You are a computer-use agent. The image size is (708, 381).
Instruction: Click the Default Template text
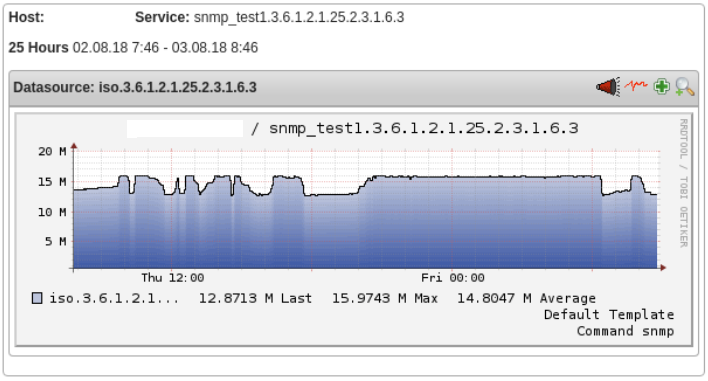click(x=609, y=315)
